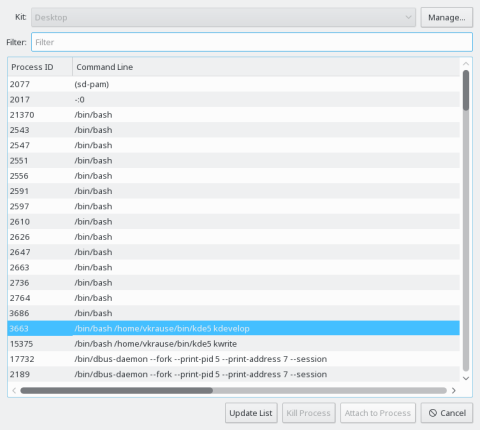The width and height of the screenshot is (480, 430).
Task: Click the scroll left arrow icon
Action: [14, 390]
